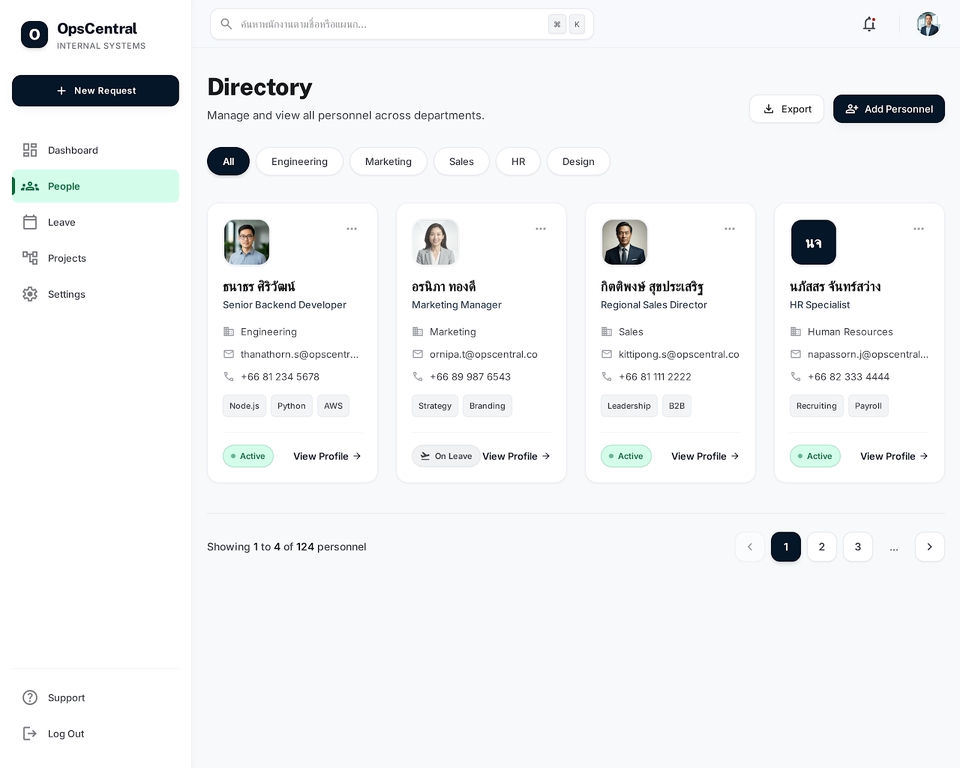
Task: Click the Branding skill tag
Action: coord(487,405)
